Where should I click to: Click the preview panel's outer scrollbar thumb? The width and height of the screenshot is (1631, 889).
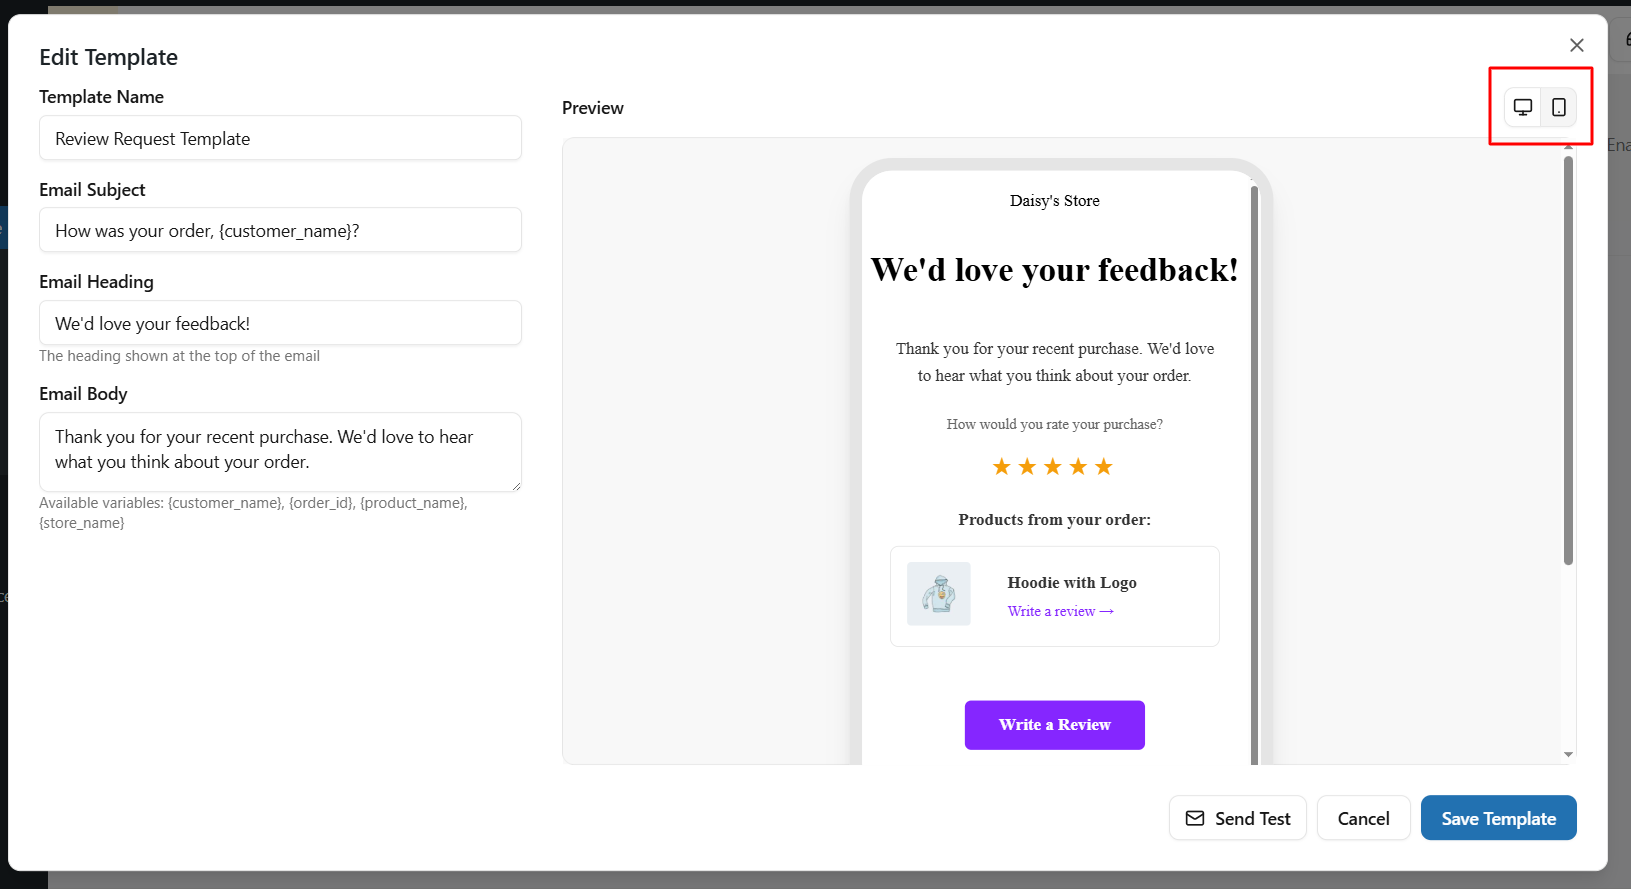[1568, 360]
